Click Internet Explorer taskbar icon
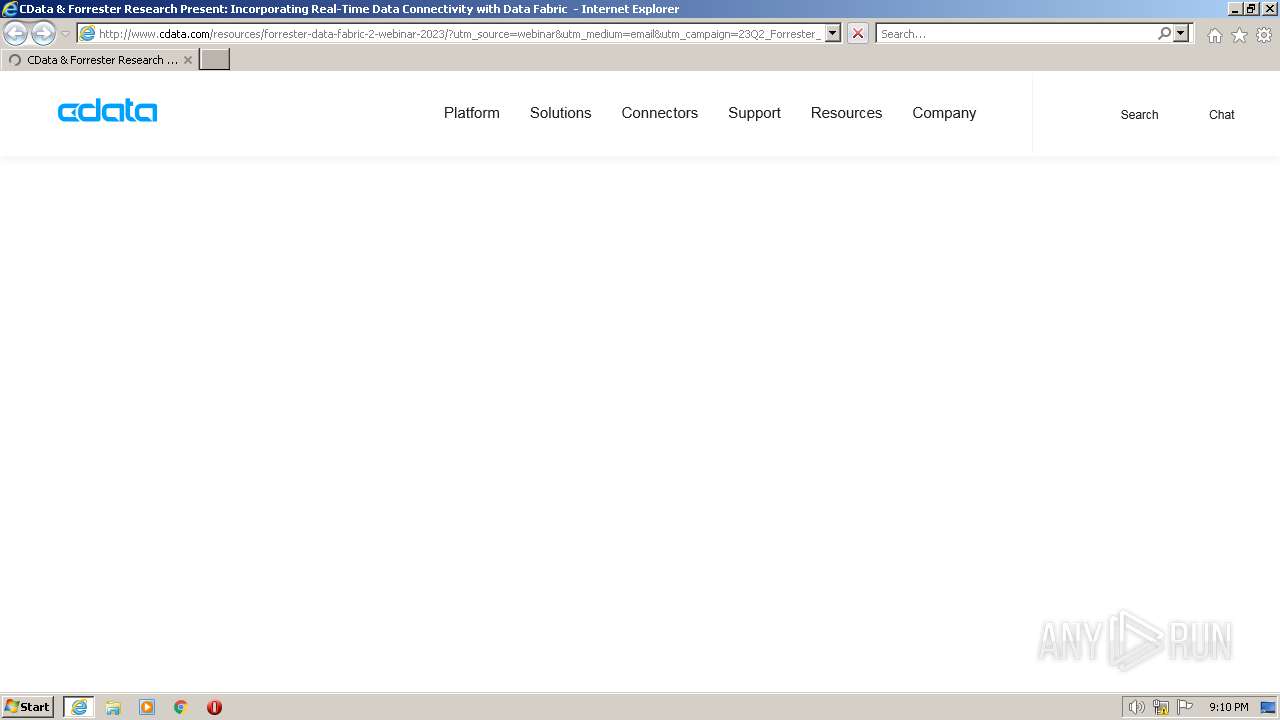 79,707
